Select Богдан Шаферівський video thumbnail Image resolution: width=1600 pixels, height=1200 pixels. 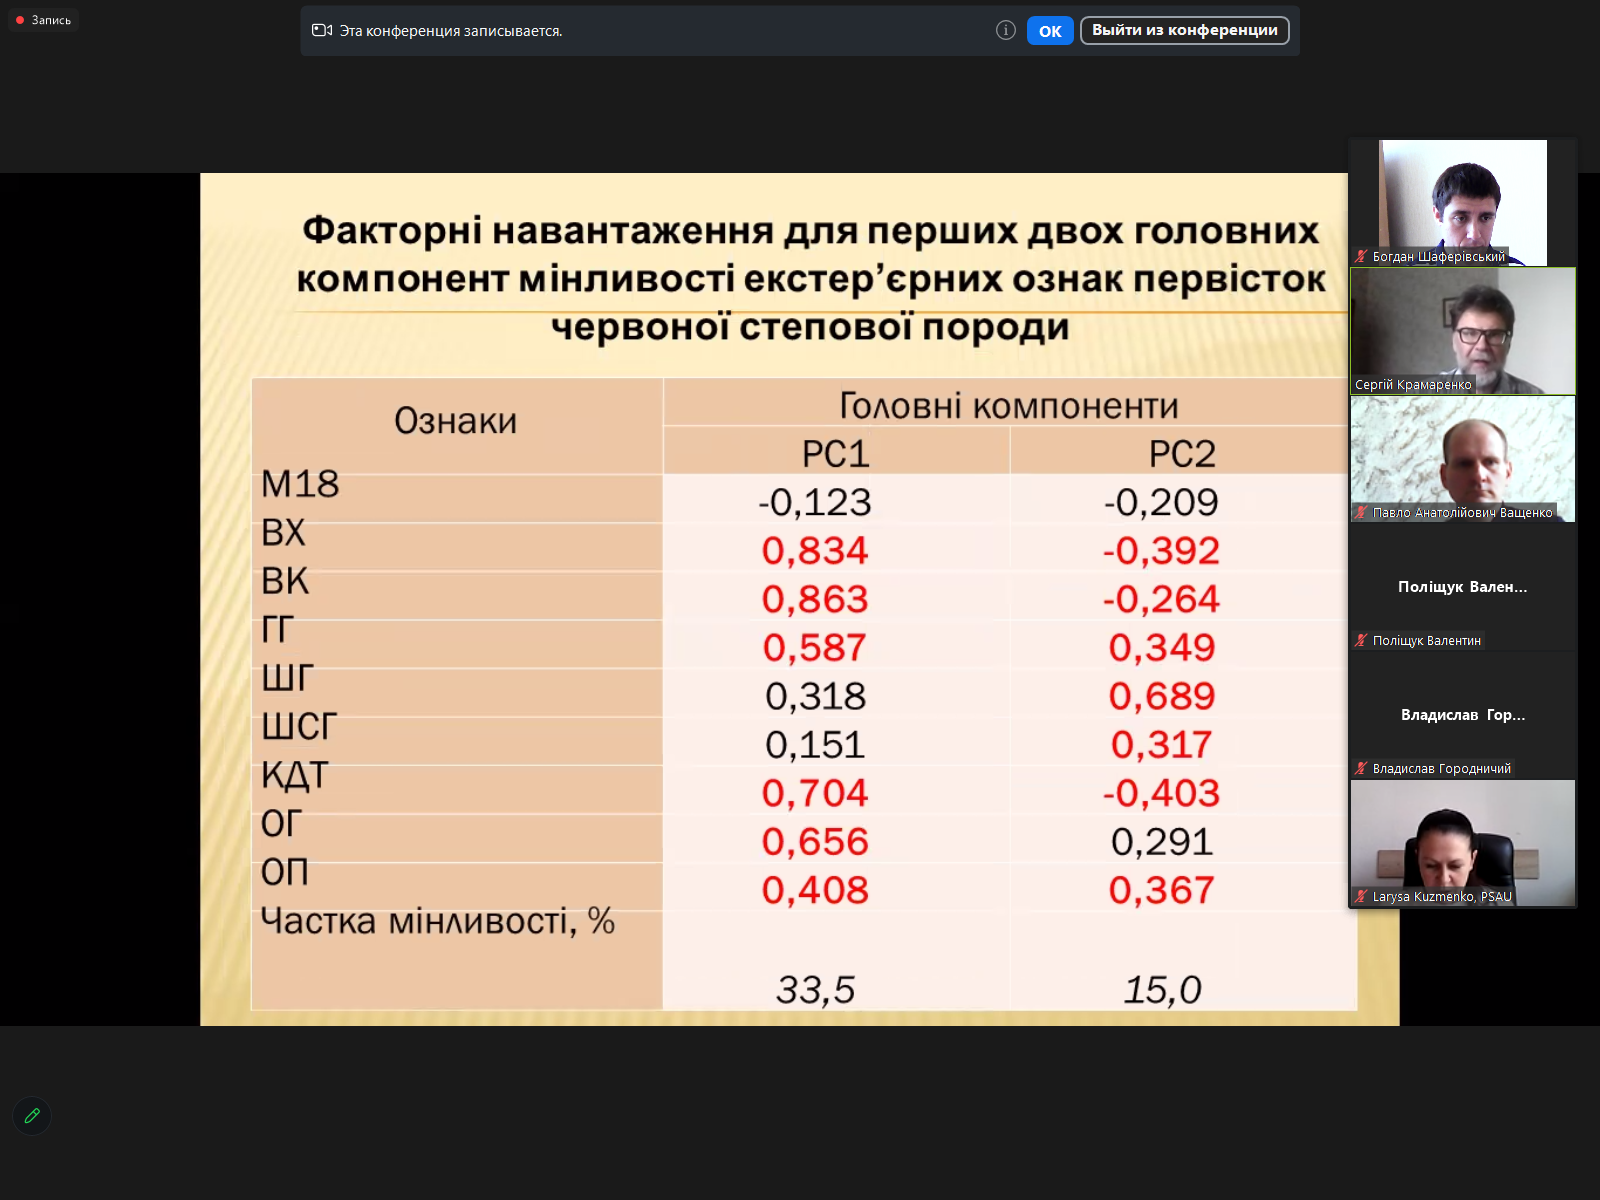[x=1463, y=202]
